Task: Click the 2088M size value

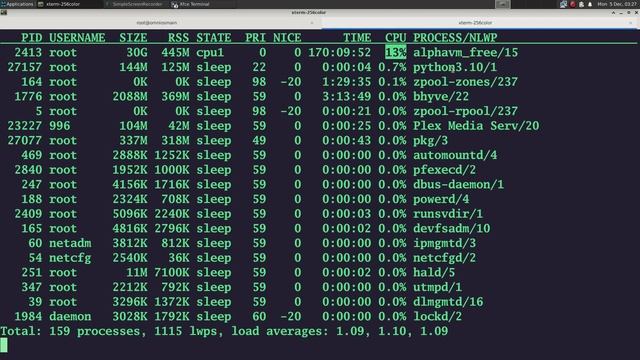Action: (x=130, y=96)
